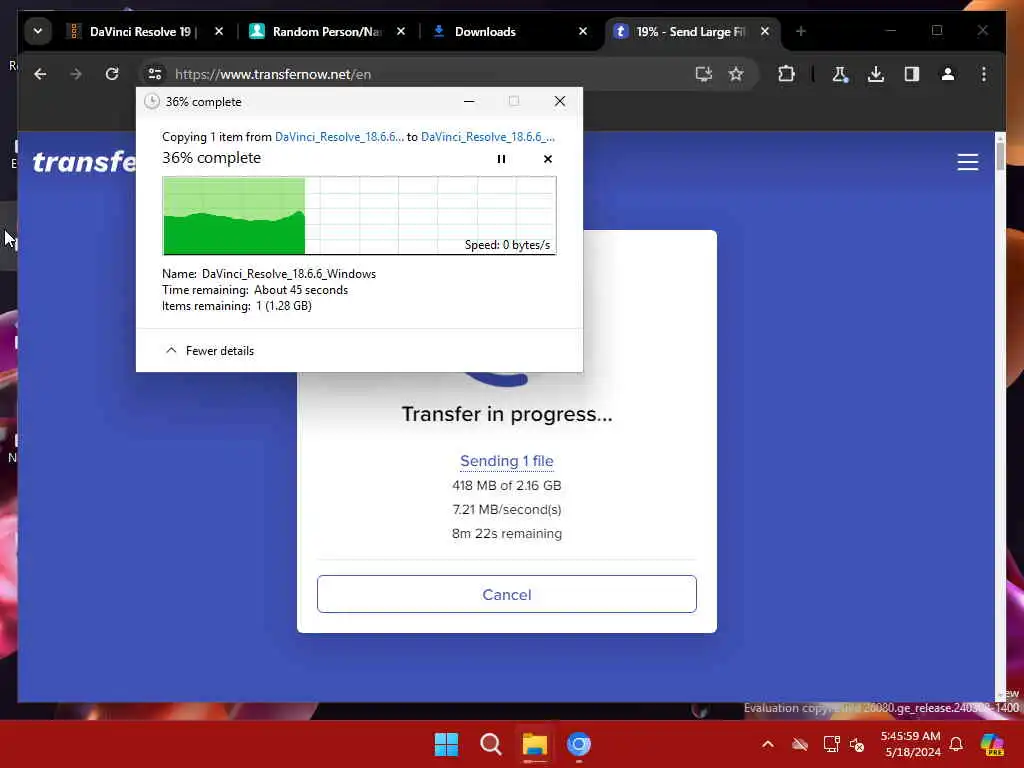The image size is (1024, 768).
Task: Click the copy speed progress graph
Action: [x=359, y=216]
